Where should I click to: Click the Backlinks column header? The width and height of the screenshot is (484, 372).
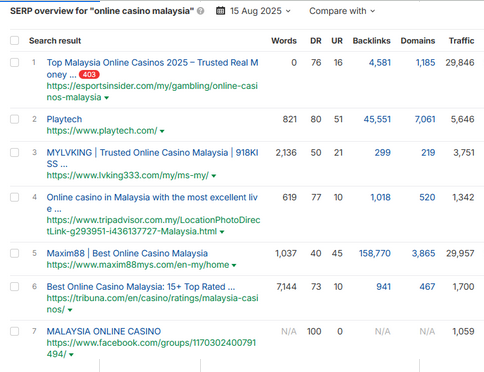click(372, 41)
